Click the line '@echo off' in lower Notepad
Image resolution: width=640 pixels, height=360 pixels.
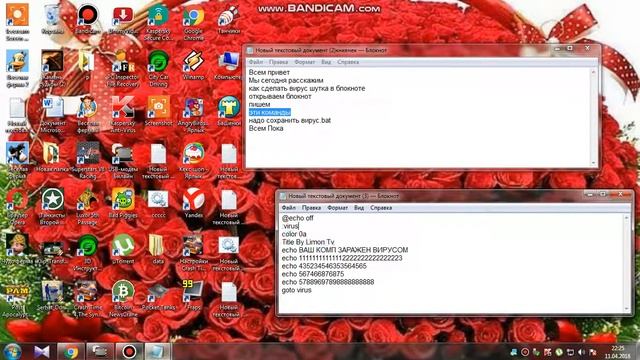click(298, 218)
